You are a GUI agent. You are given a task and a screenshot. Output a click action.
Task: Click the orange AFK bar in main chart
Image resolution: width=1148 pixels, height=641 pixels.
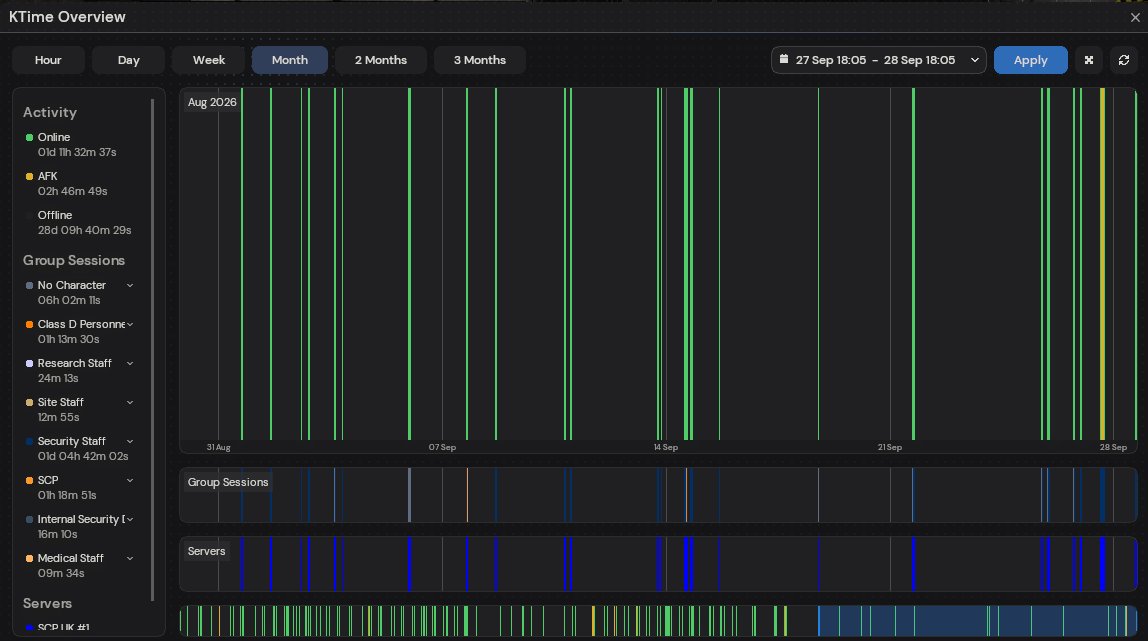click(1103, 263)
